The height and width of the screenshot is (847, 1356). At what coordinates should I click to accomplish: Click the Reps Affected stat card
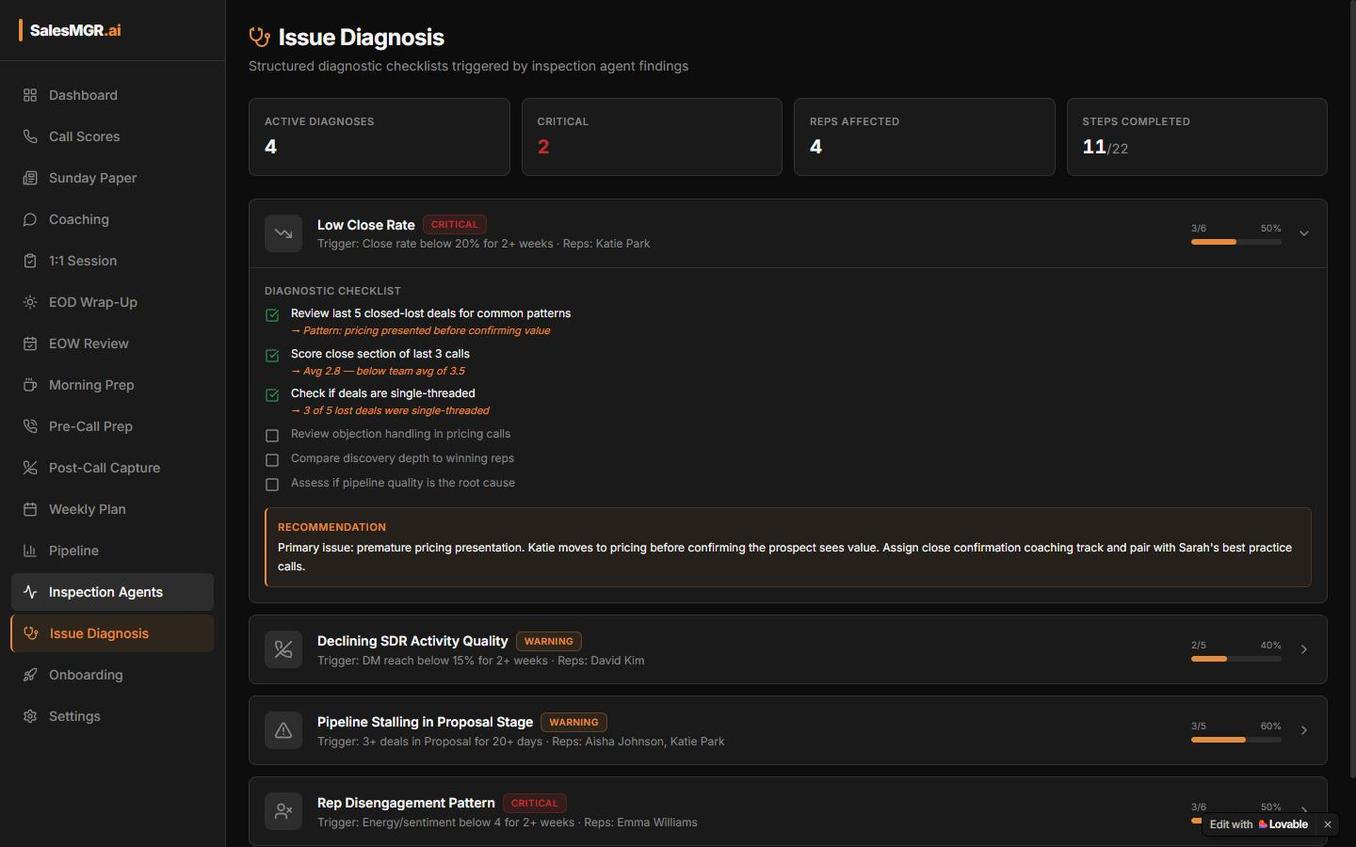pyautogui.click(x=924, y=137)
